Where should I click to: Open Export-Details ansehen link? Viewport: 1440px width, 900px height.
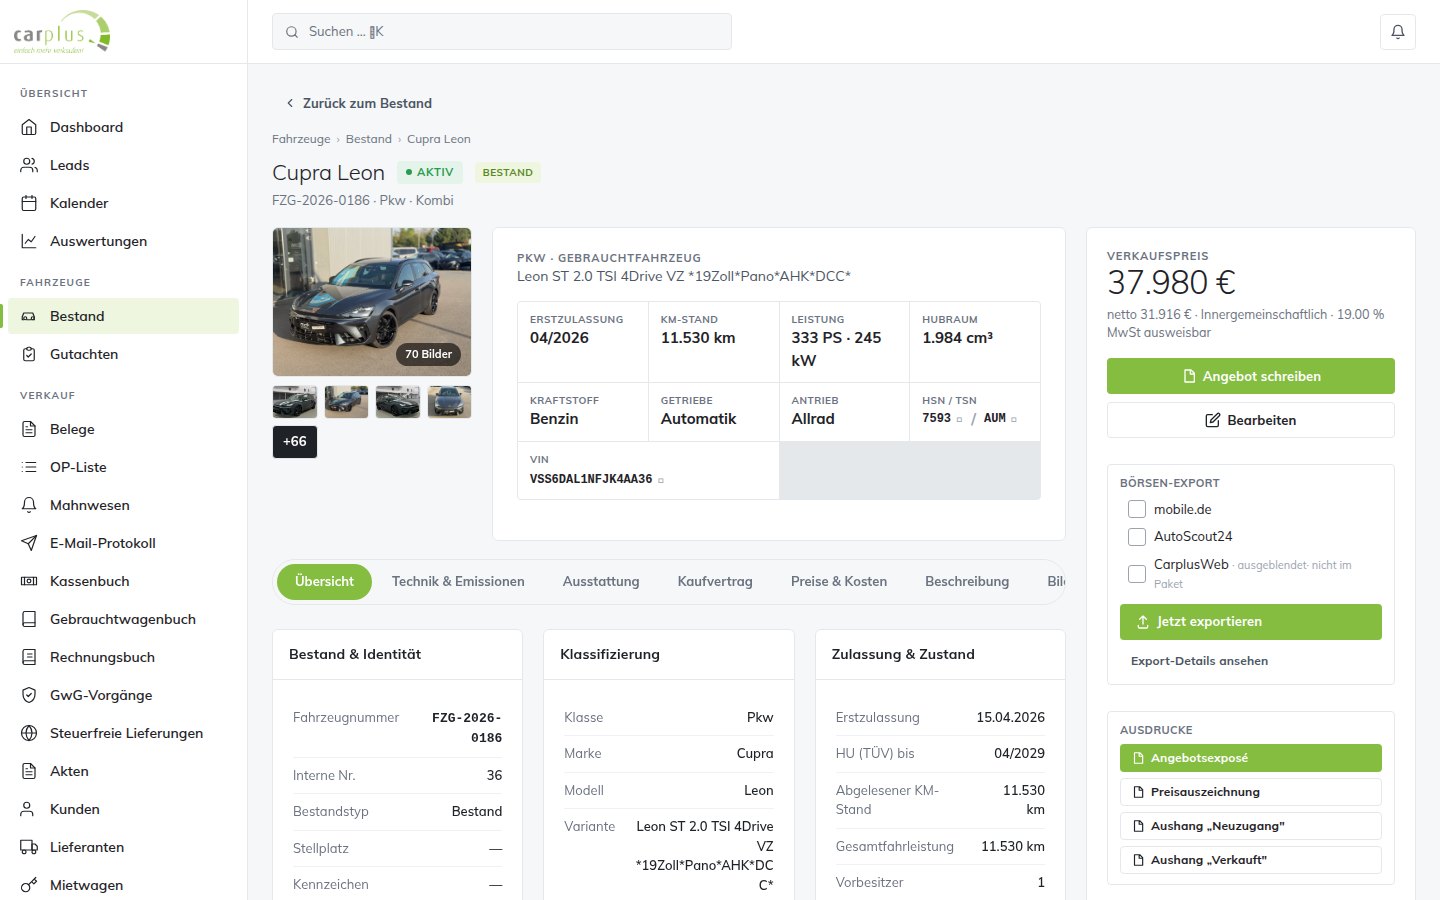pyautogui.click(x=1199, y=661)
